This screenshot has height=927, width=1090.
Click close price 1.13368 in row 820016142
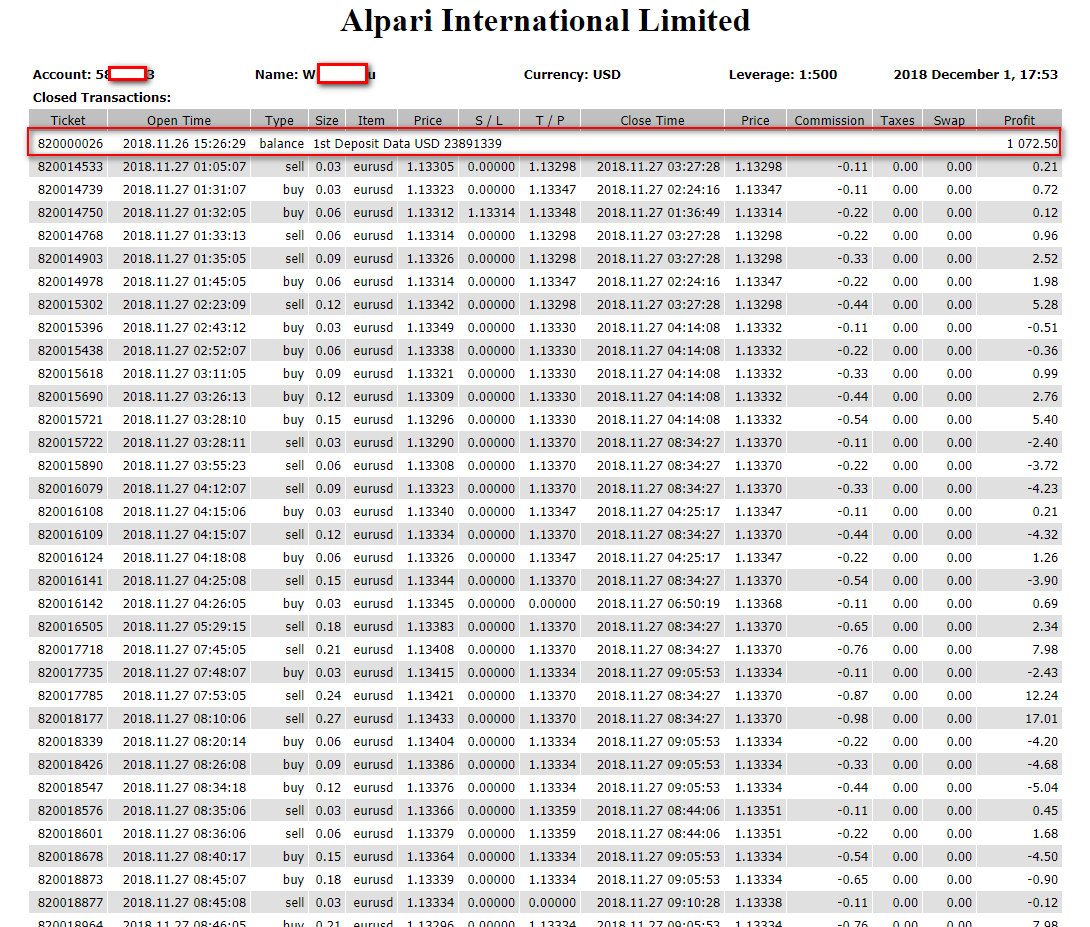pyautogui.click(x=758, y=603)
